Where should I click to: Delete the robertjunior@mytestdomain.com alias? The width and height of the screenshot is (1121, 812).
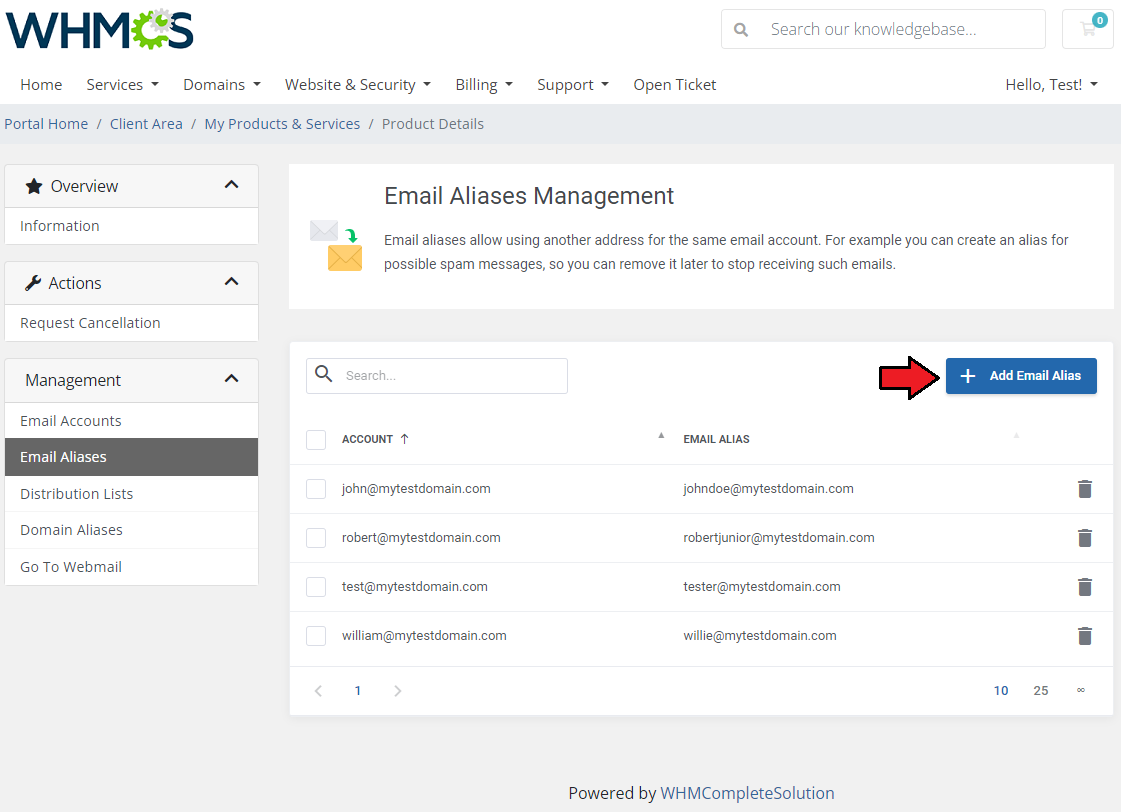coord(1085,538)
